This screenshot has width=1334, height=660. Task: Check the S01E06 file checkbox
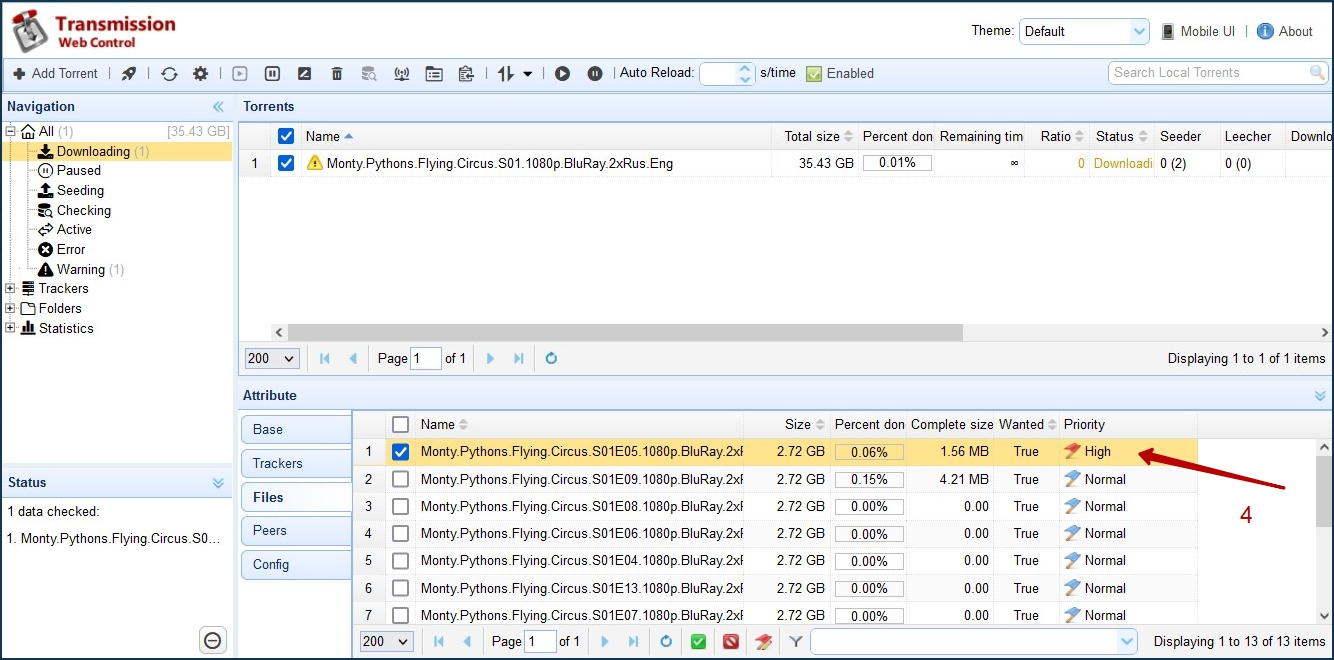[400, 534]
